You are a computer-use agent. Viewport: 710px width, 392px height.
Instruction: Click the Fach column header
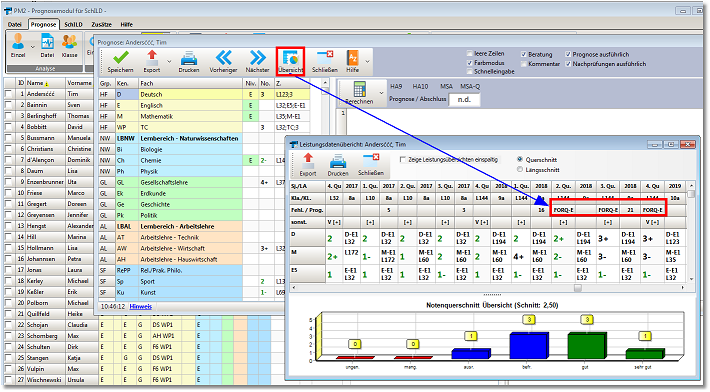[190, 83]
